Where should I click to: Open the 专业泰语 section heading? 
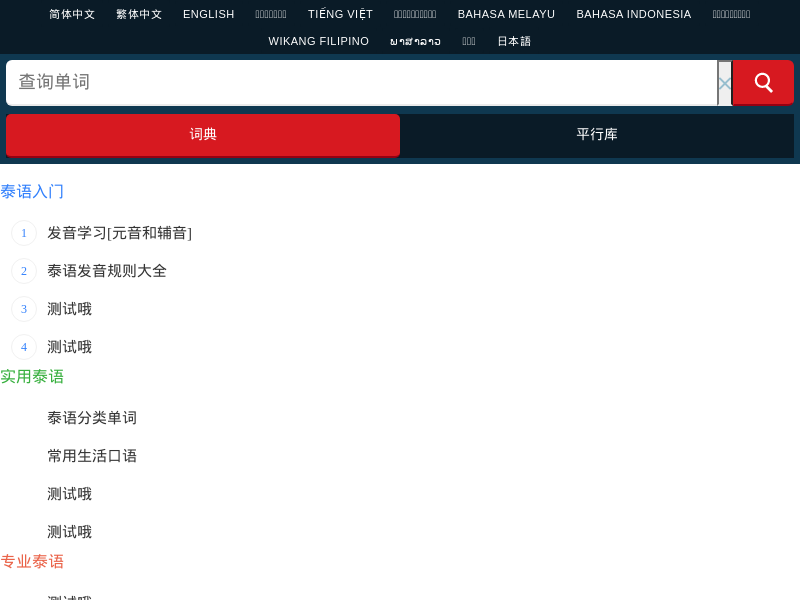click(x=32, y=562)
